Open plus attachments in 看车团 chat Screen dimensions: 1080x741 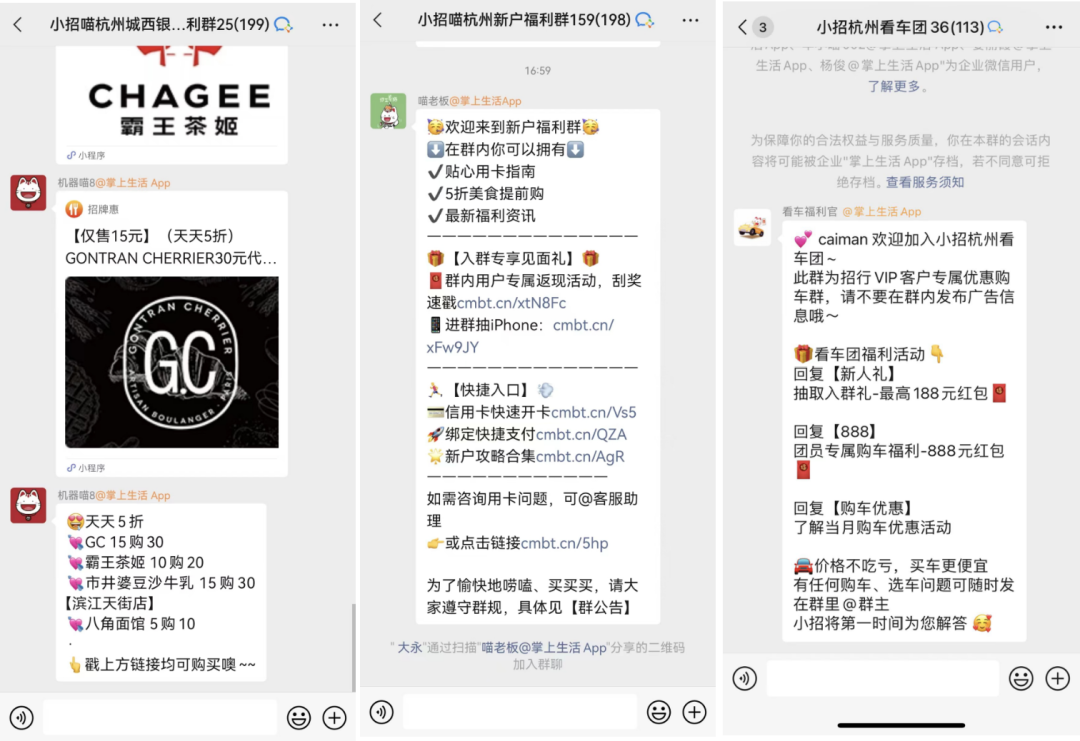tap(1057, 678)
